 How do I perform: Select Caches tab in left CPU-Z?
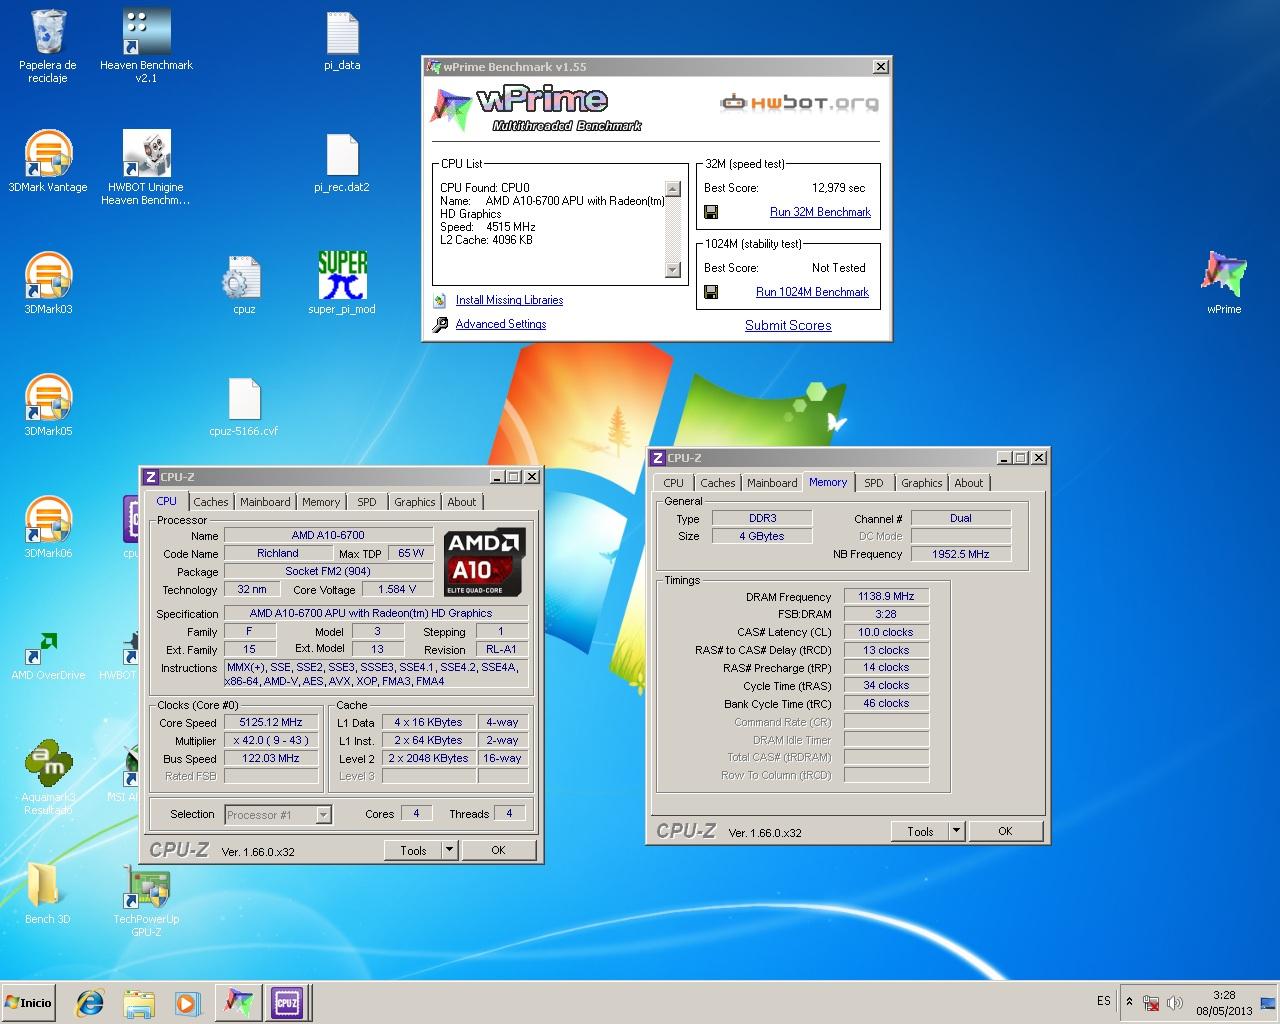[x=211, y=502]
